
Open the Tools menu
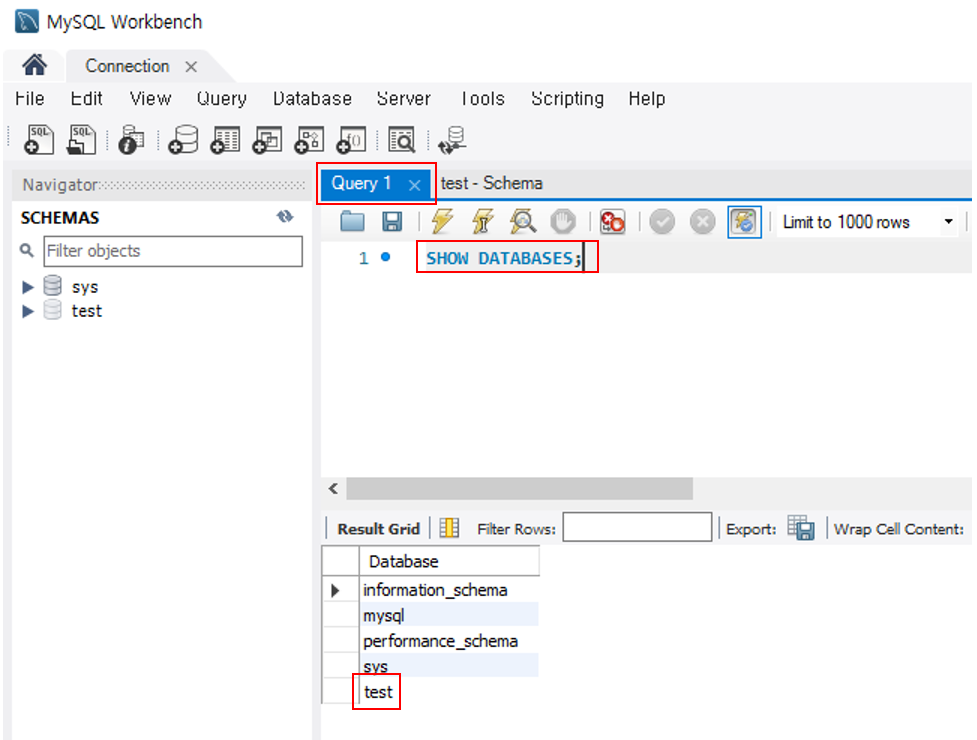(483, 98)
